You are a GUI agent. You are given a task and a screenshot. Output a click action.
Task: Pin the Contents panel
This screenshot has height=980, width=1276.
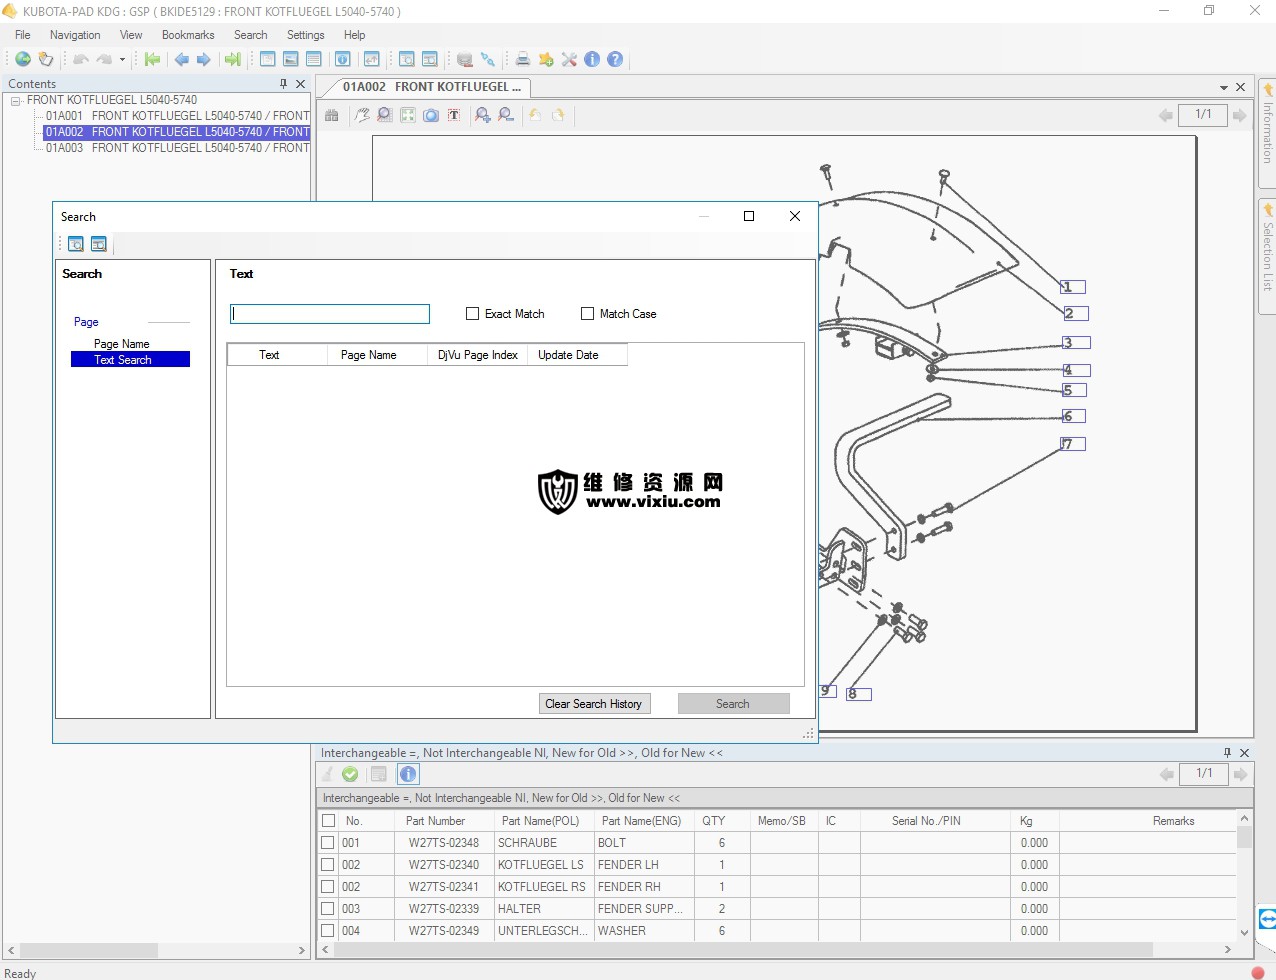pyautogui.click(x=283, y=84)
